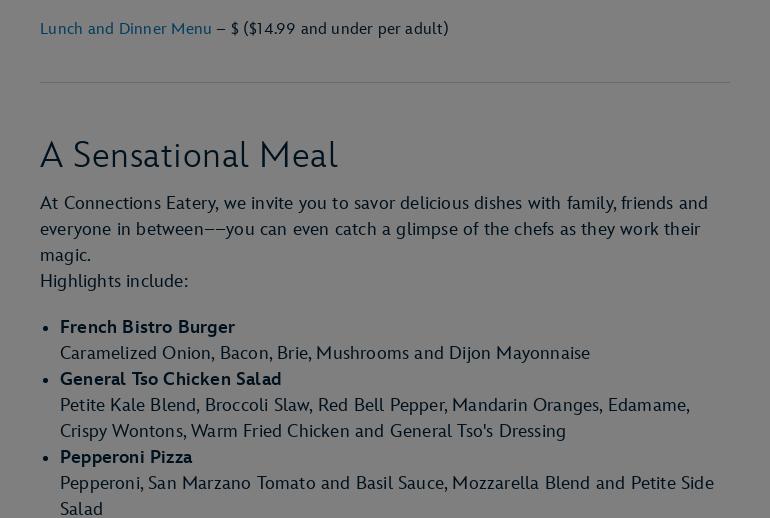Open the Lunch and Dinner Menu link

[x=125, y=29]
